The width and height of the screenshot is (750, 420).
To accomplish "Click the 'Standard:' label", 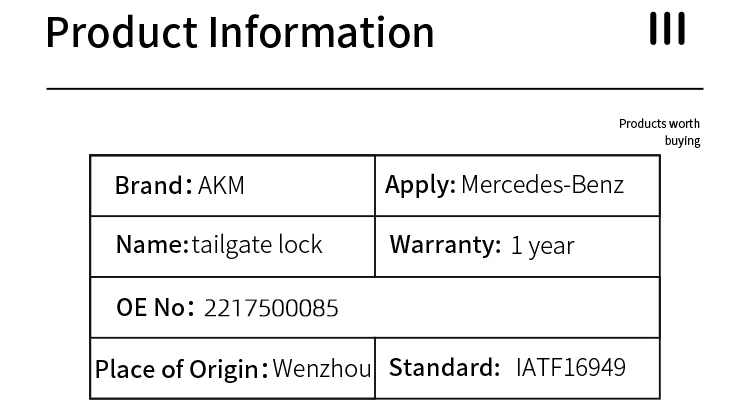I will (444, 367).
